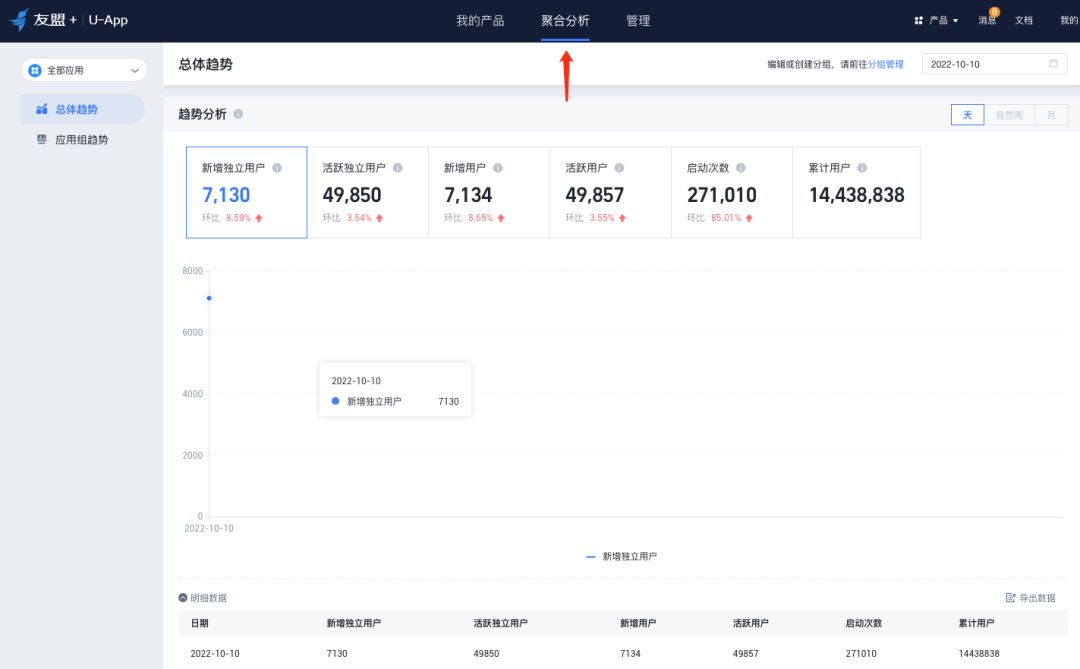
Task: Click the 活跃用户 info icon
Action: pos(619,167)
